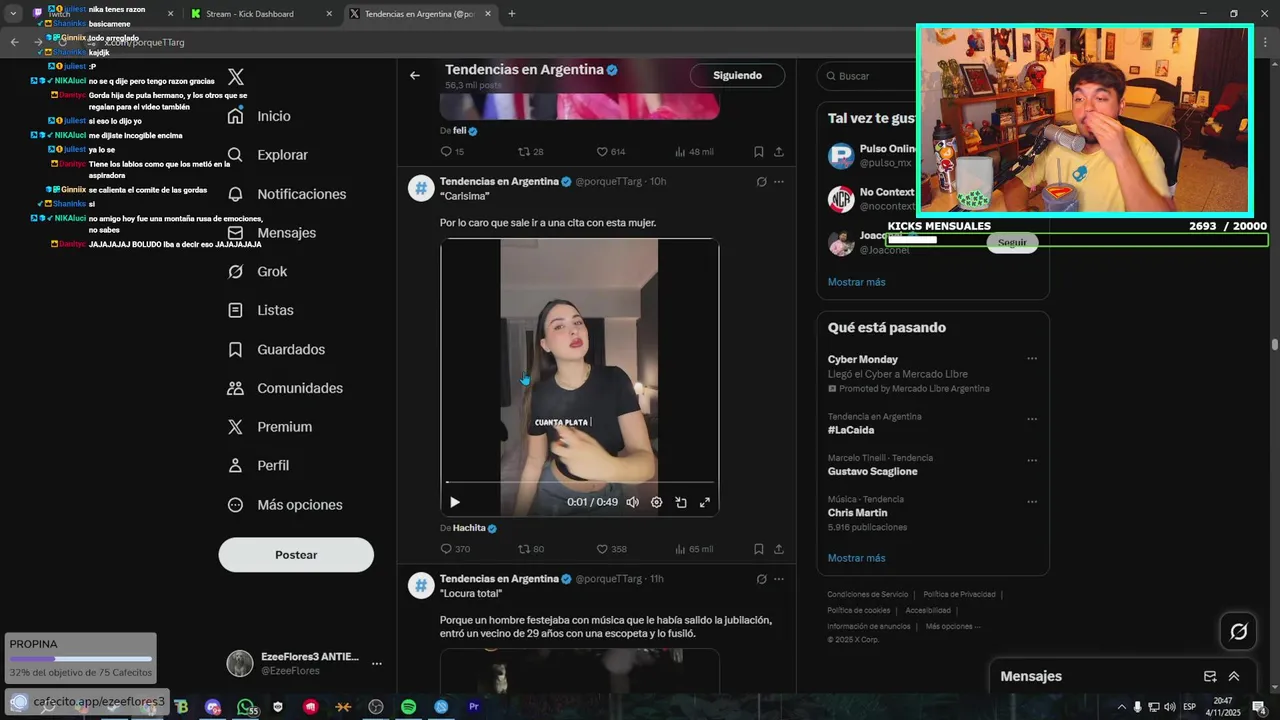1280x720 pixels.
Task: Share the Carísima post
Action: [779, 549]
